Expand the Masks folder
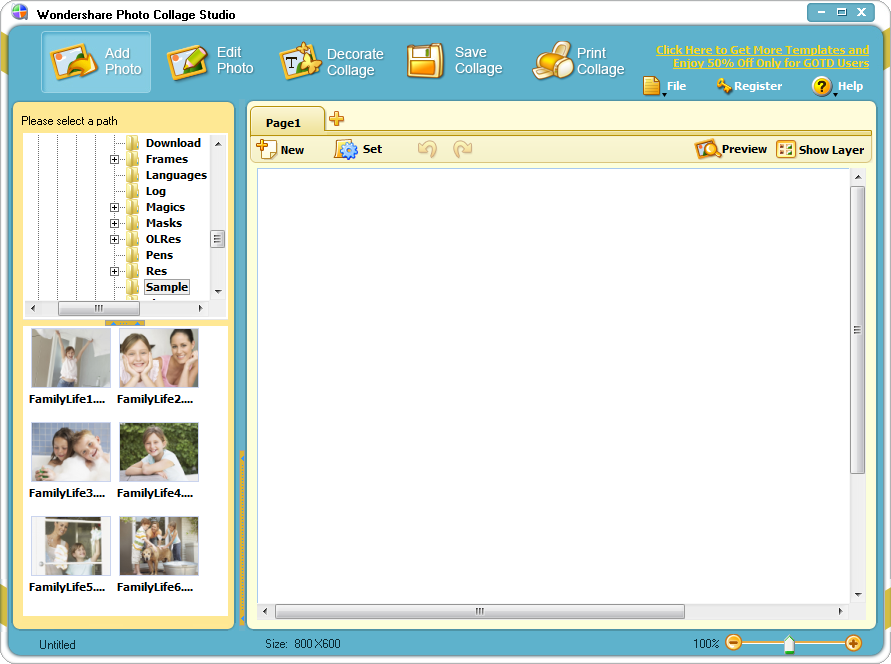This screenshot has width=891, height=664. 114,223
